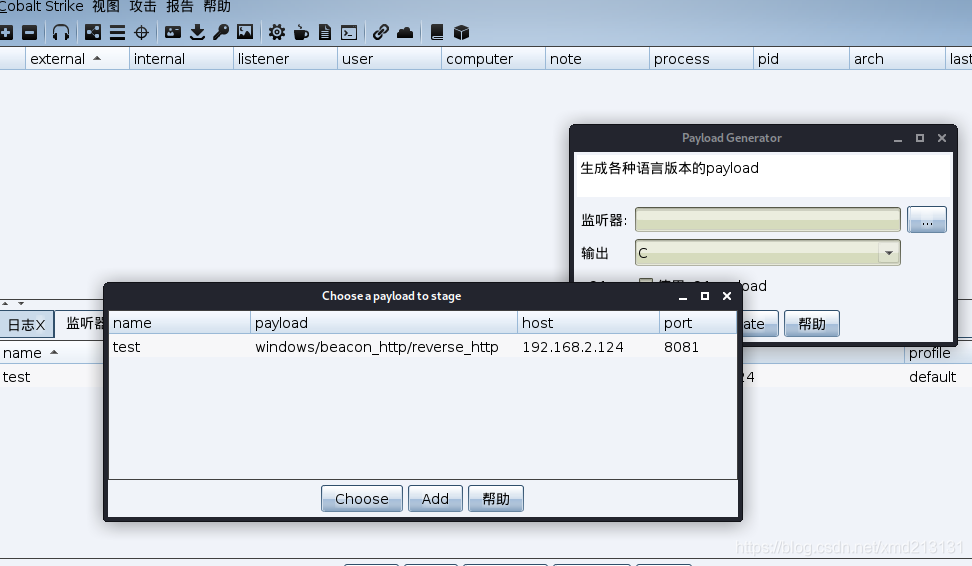Viewport: 972px width, 566px height.
Task: Switch to target table crosshair icon
Action: 141,32
